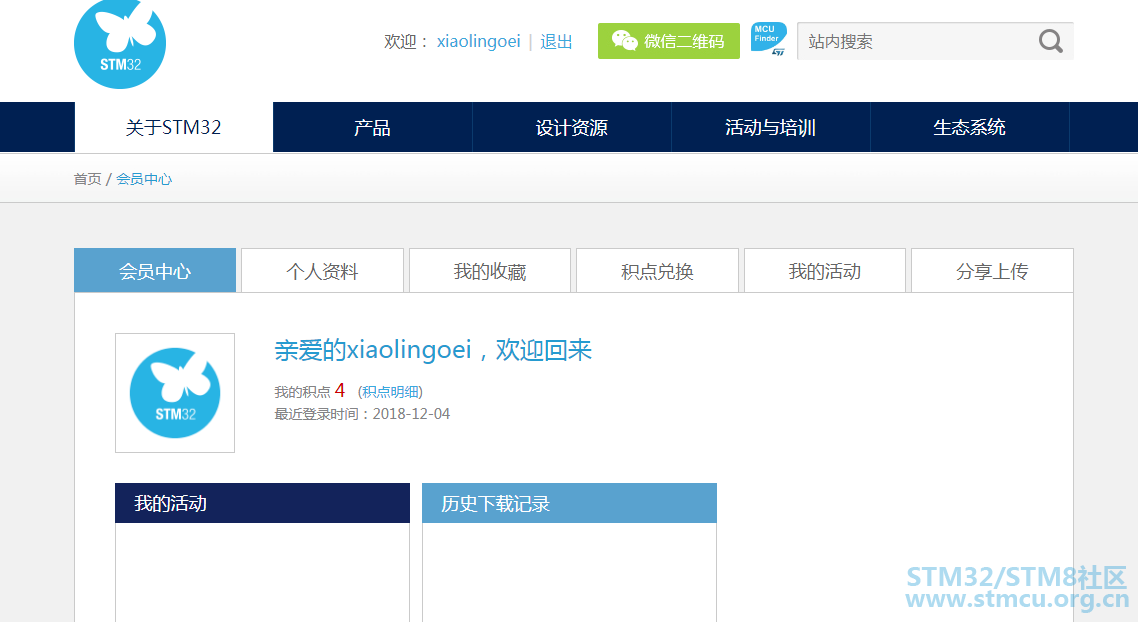Viewport: 1138px width, 622px height.
Task: Go to 首页 breadcrumb link
Action: click(87, 179)
